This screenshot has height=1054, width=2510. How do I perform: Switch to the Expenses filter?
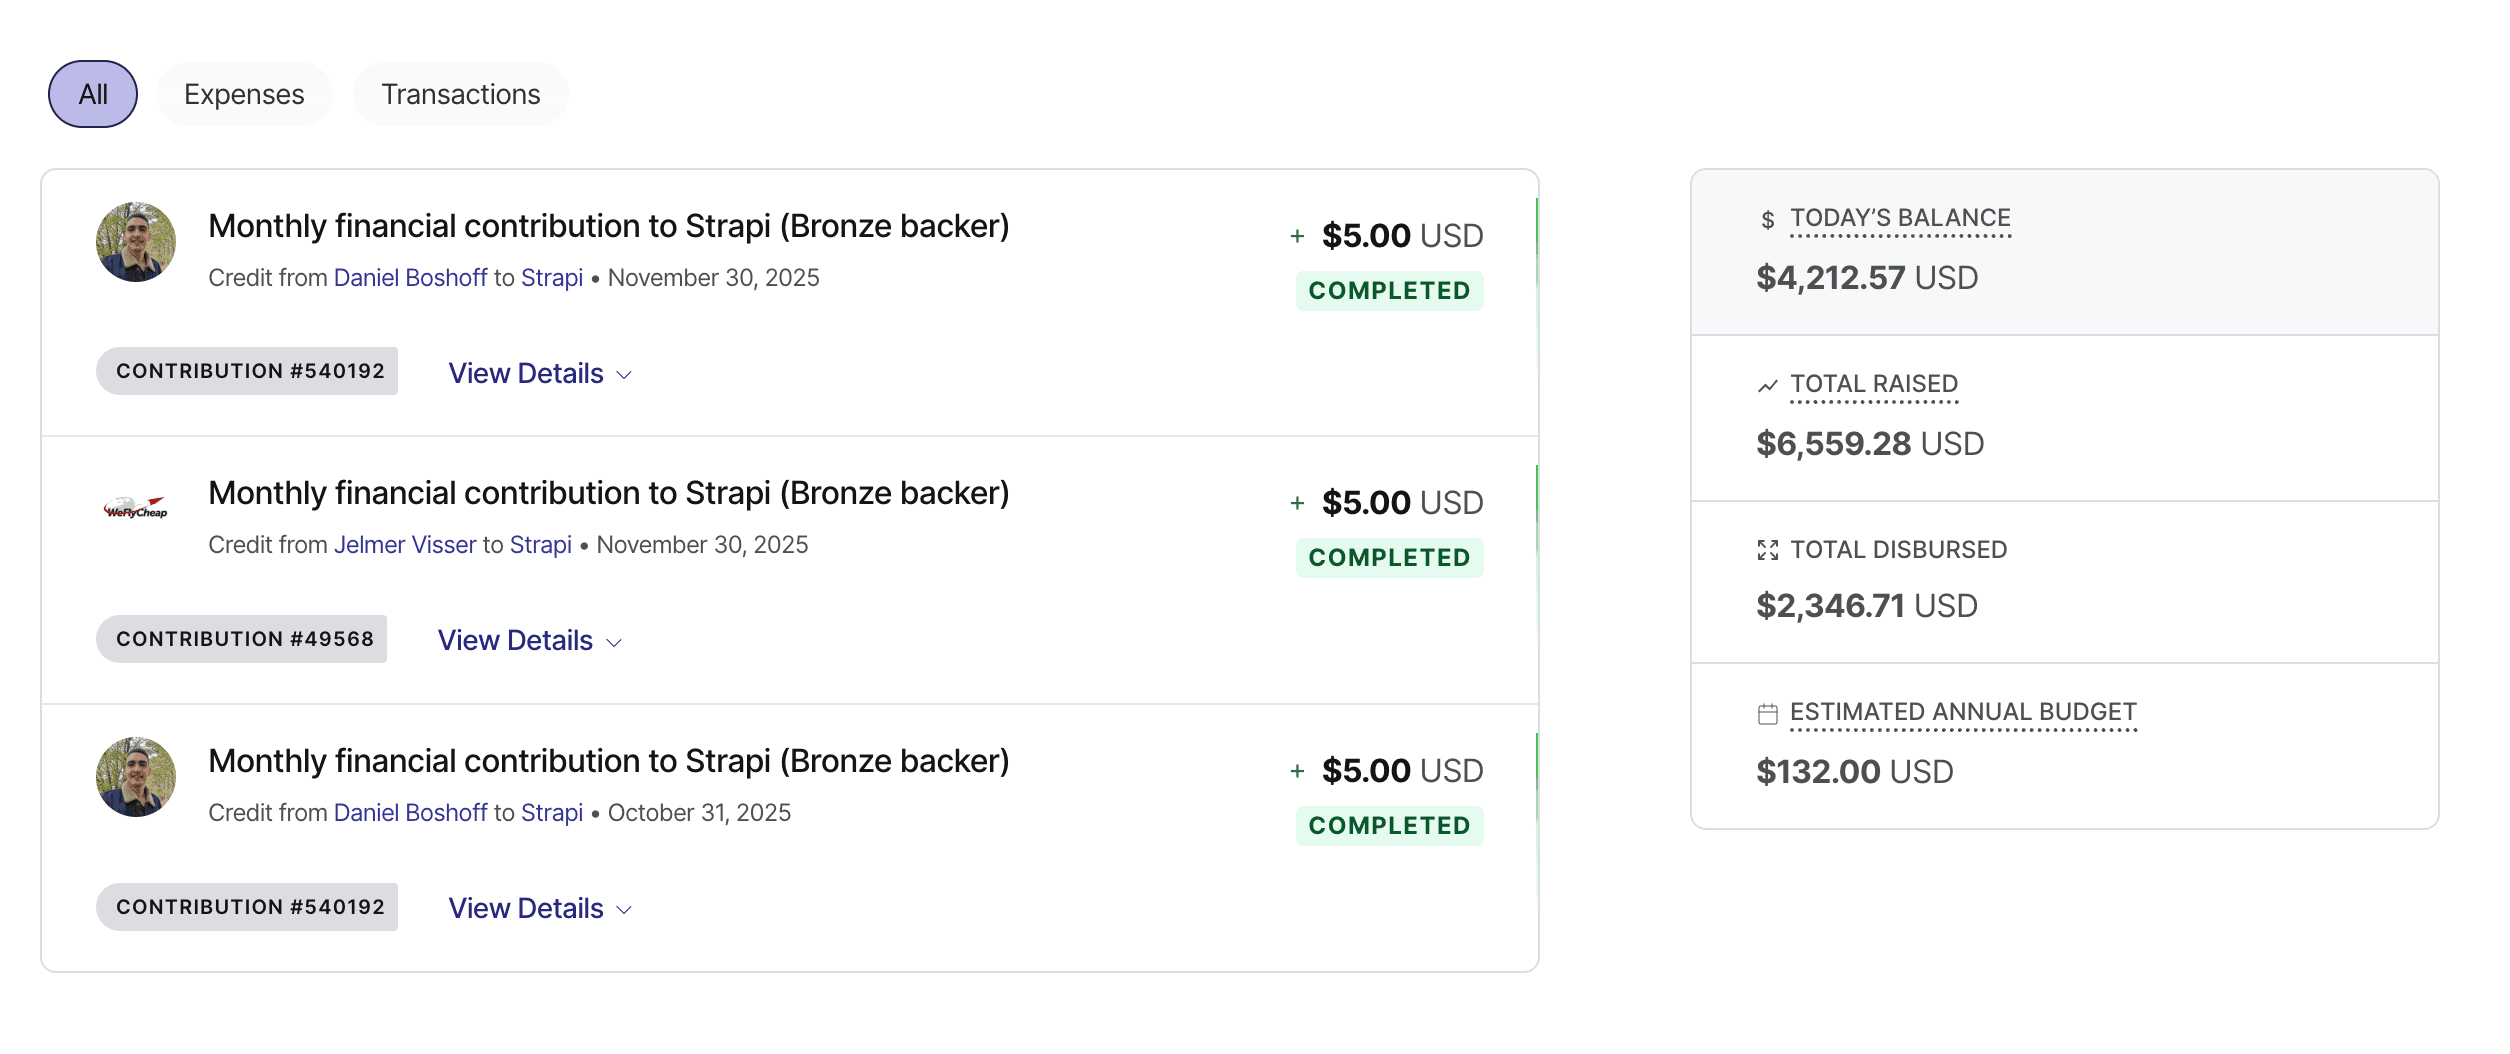click(x=244, y=94)
